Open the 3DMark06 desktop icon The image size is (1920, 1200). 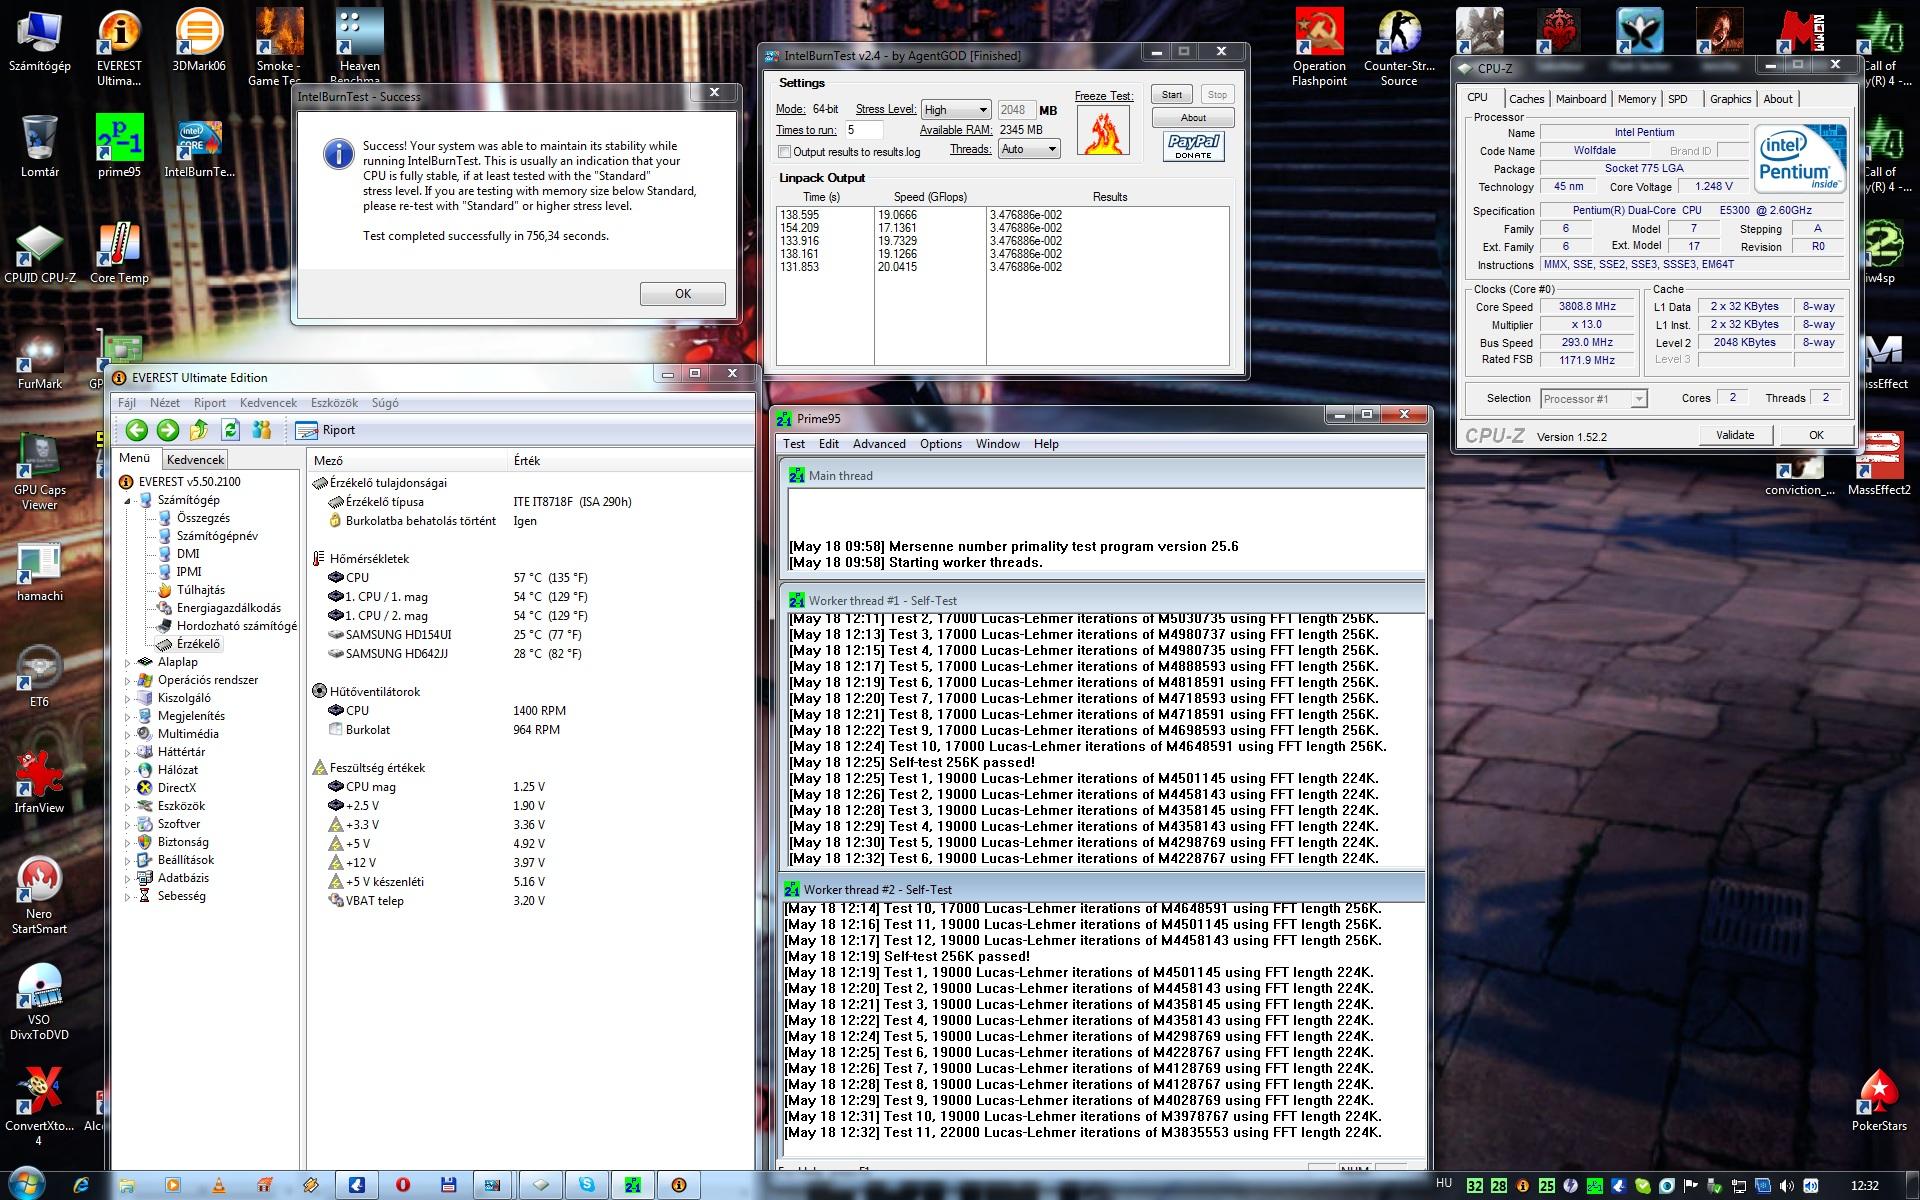click(199, 42)
